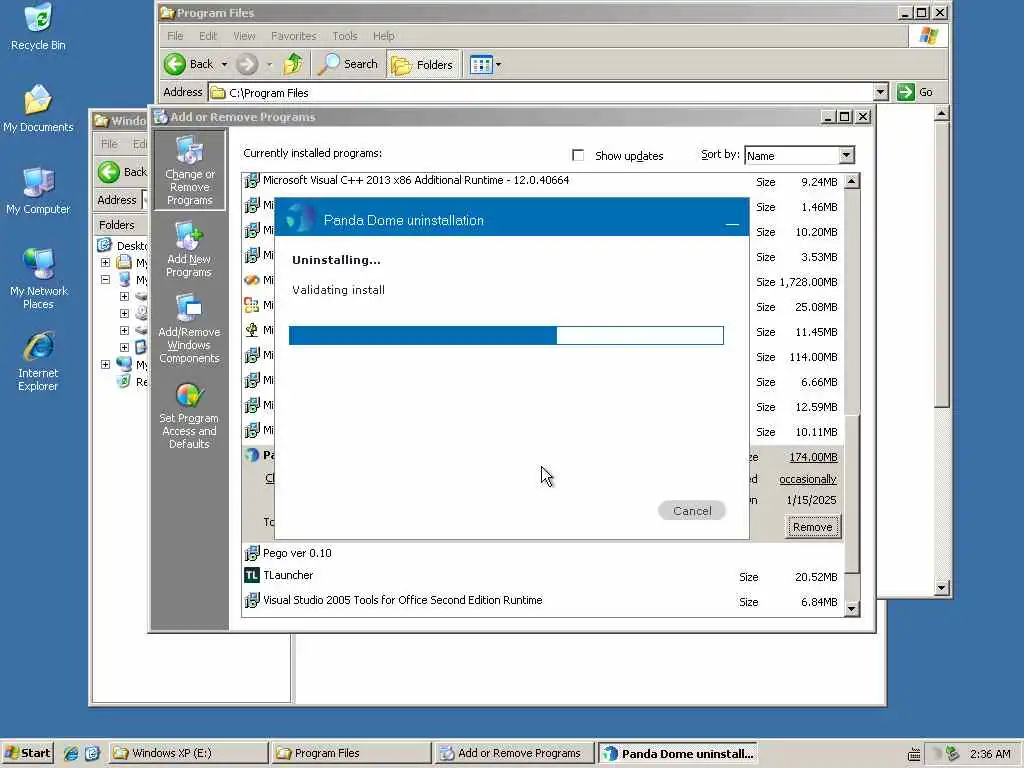Open Recycle Bin desktop icon
The width and height of the screenshot is (1024, 768).
(x=38, y=26)
